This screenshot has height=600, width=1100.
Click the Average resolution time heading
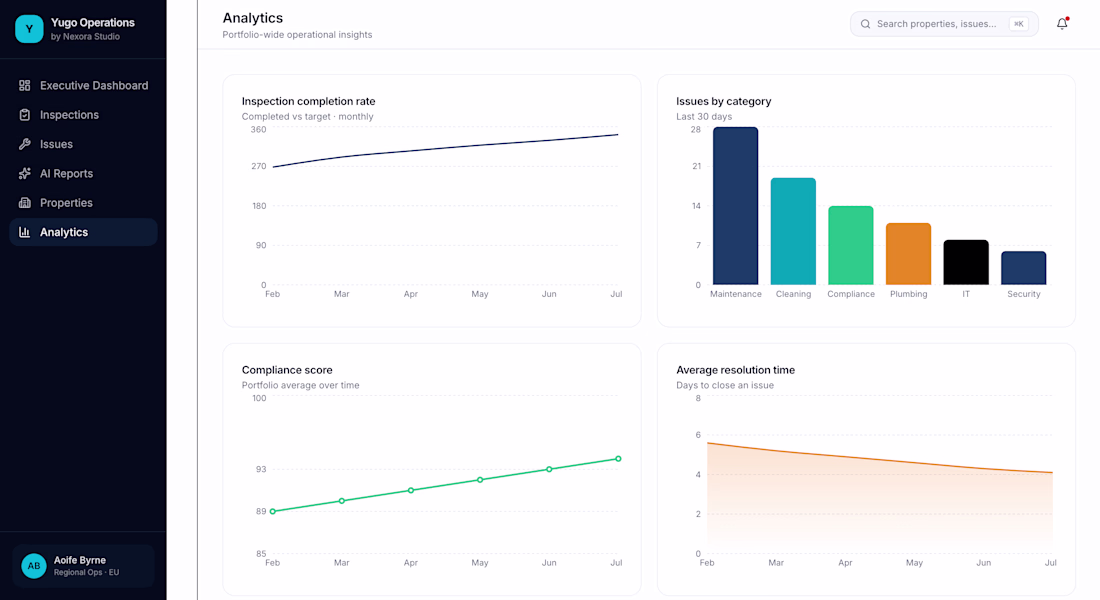point(735,370)
